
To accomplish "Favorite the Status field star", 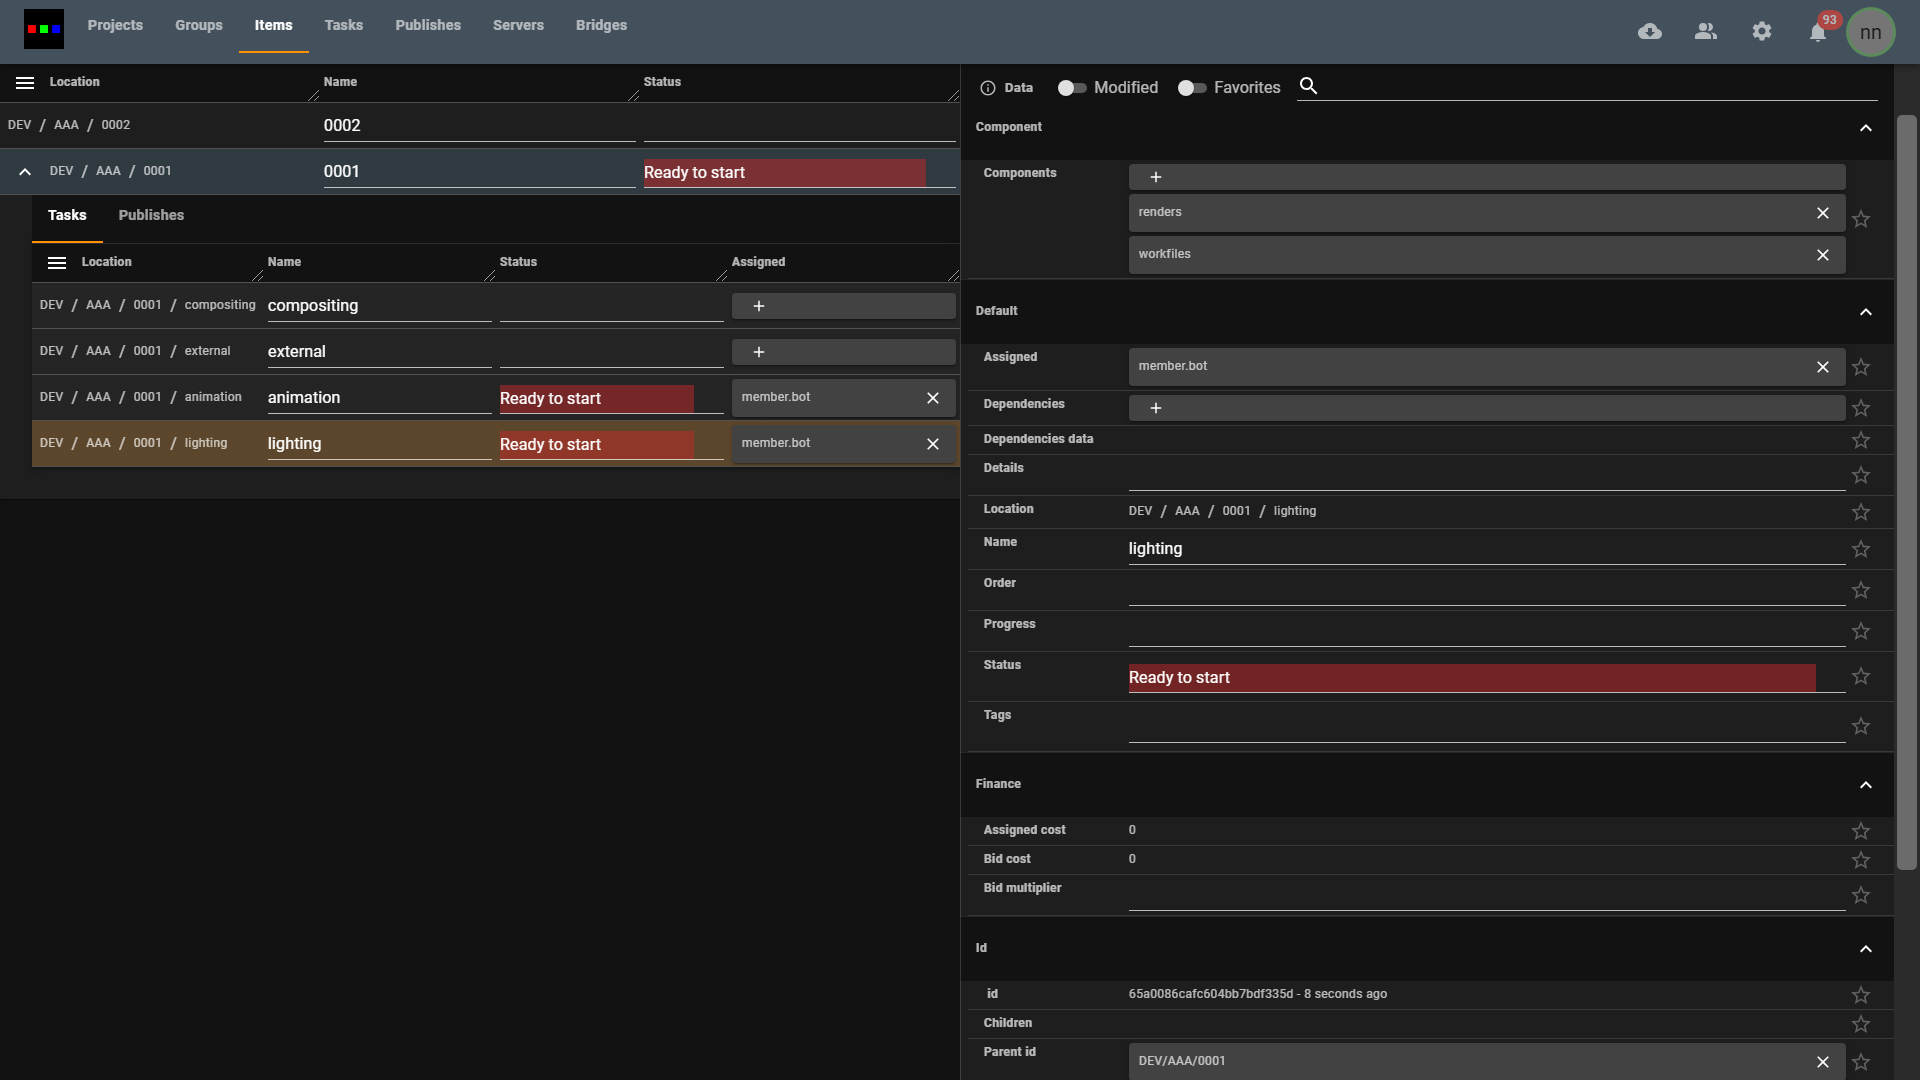I will point(1861,677).
